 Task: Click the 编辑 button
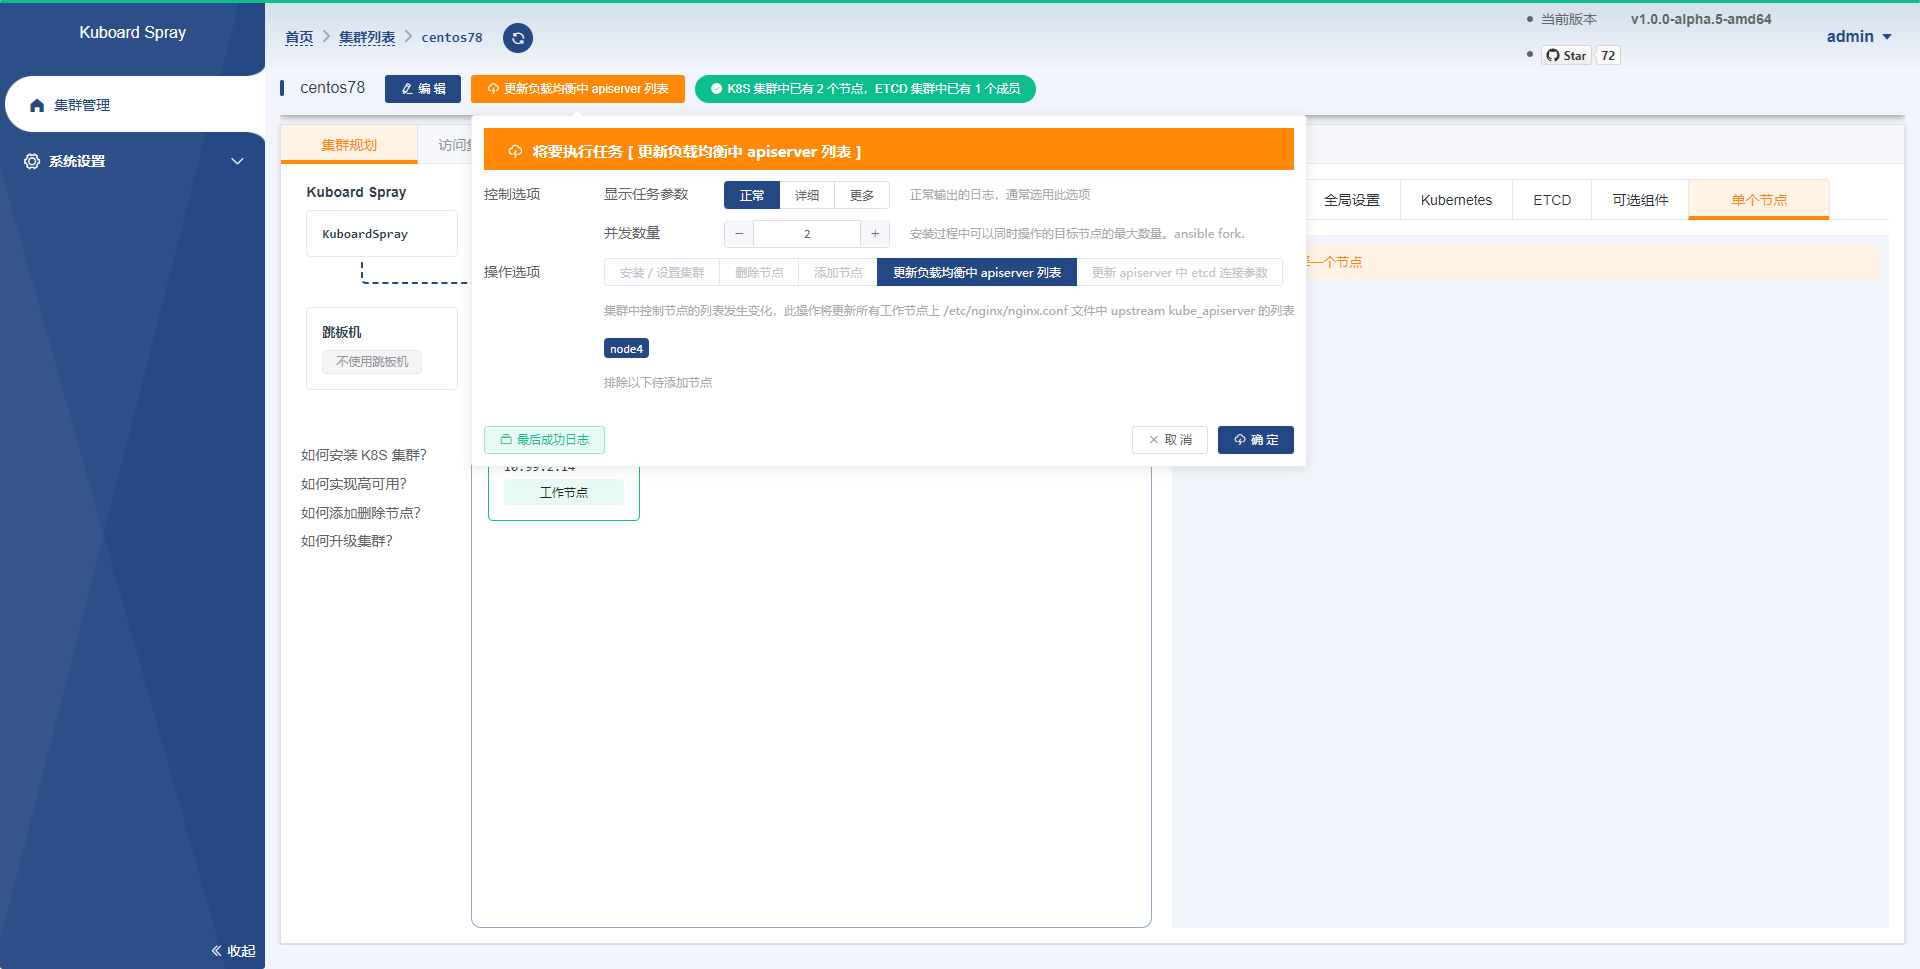pos(423,89)
